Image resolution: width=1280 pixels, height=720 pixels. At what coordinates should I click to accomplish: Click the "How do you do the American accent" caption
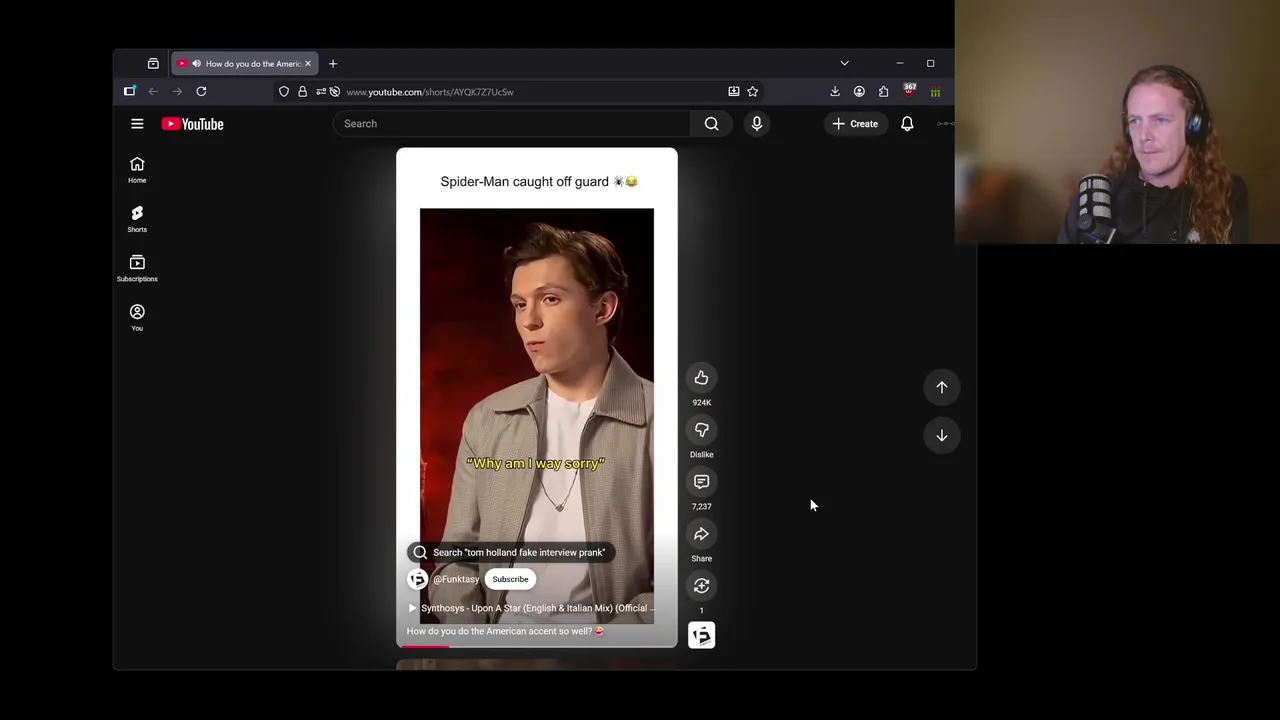pos(505,631)
